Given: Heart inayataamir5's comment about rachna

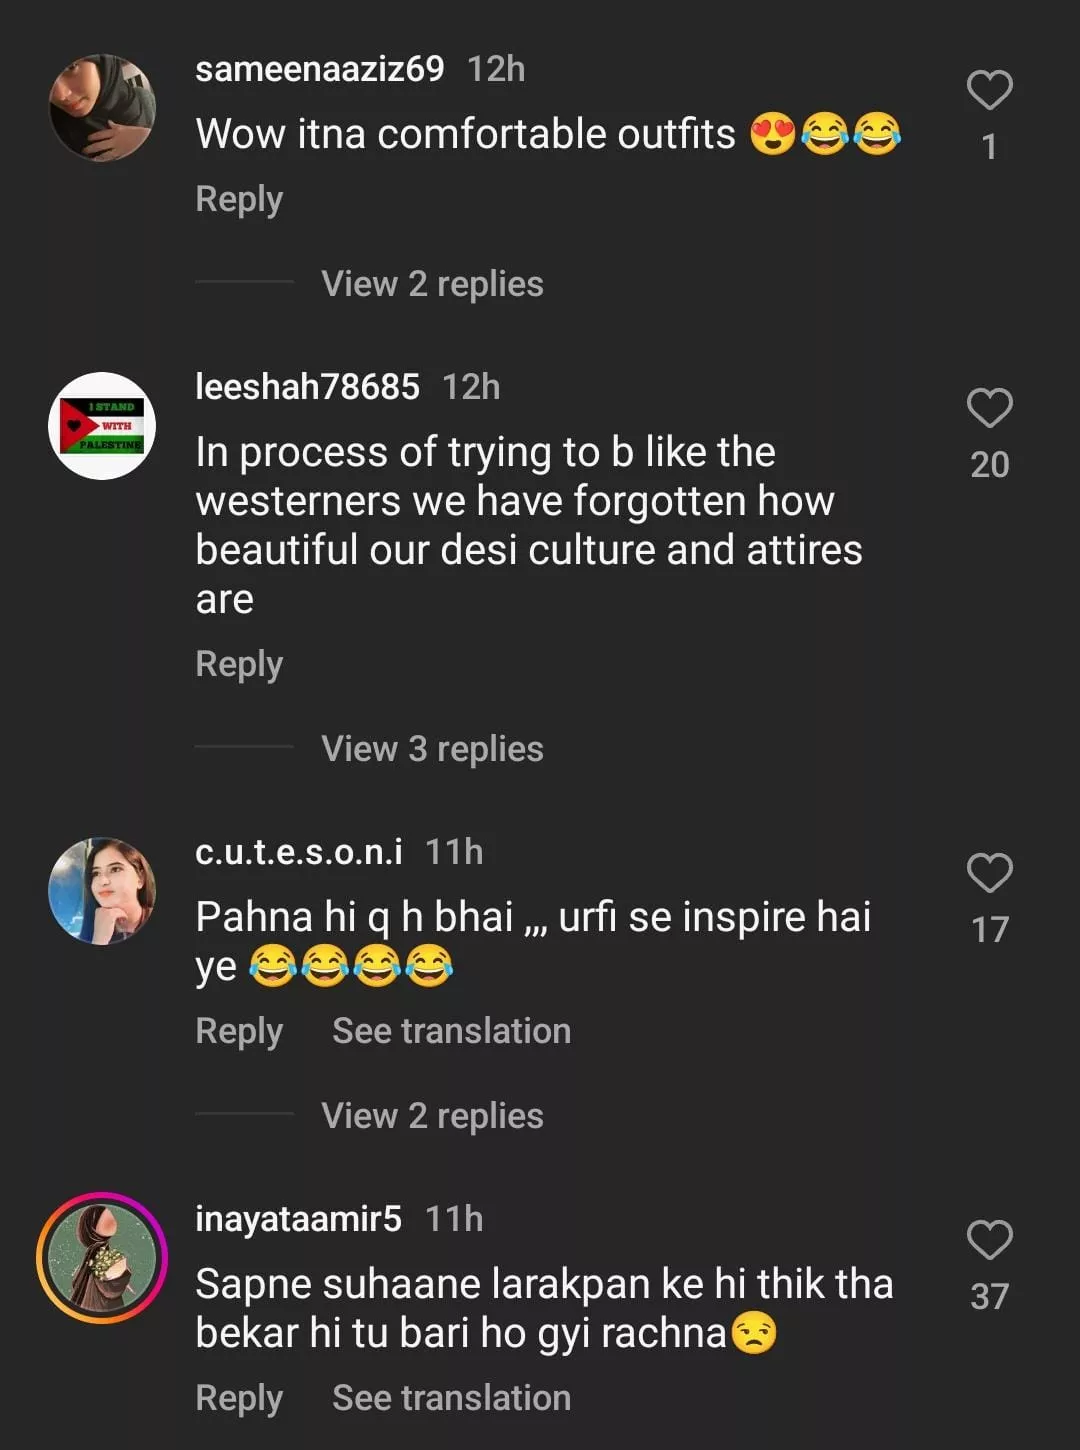Looking at the screenshot, I should point(989,1240).
